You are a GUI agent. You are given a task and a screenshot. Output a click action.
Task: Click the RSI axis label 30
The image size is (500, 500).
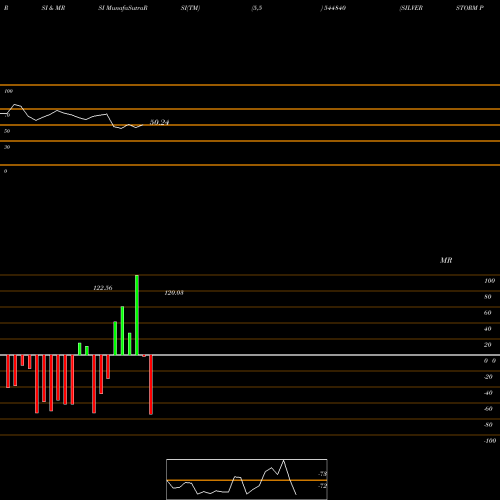pos(7,147)
